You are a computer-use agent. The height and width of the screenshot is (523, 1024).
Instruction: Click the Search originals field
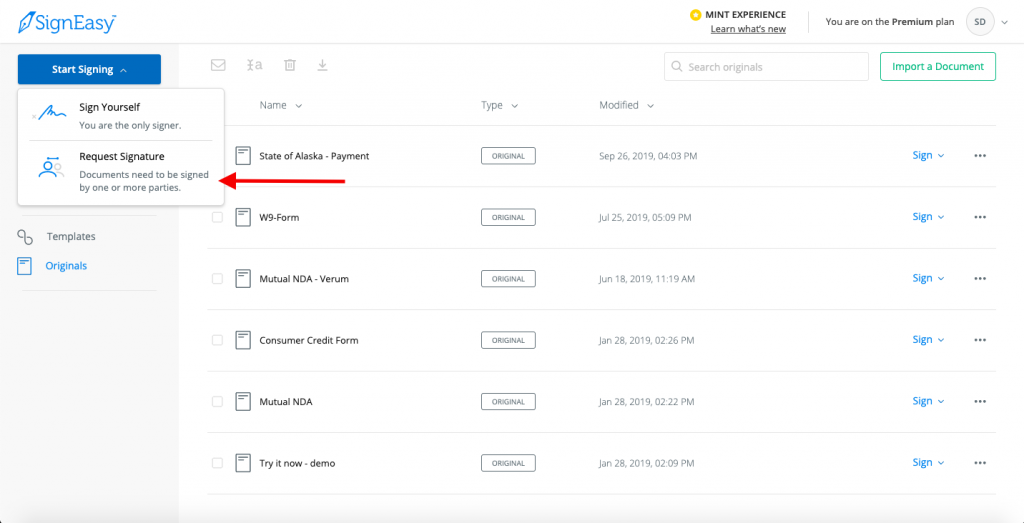(x=766, y=67)
